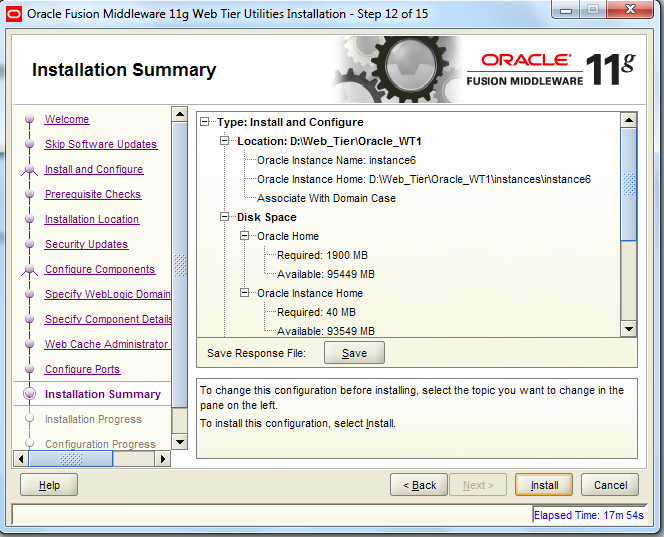This screenshot has height=537, width=664.
Task: Click the up arrow of summary tree scrollbar
Action: 629,120
